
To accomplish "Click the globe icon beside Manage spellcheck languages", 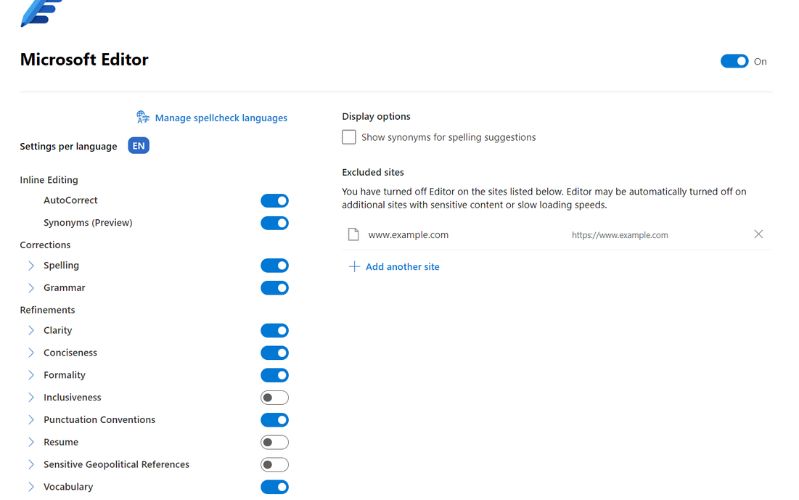I will (143, 117).
